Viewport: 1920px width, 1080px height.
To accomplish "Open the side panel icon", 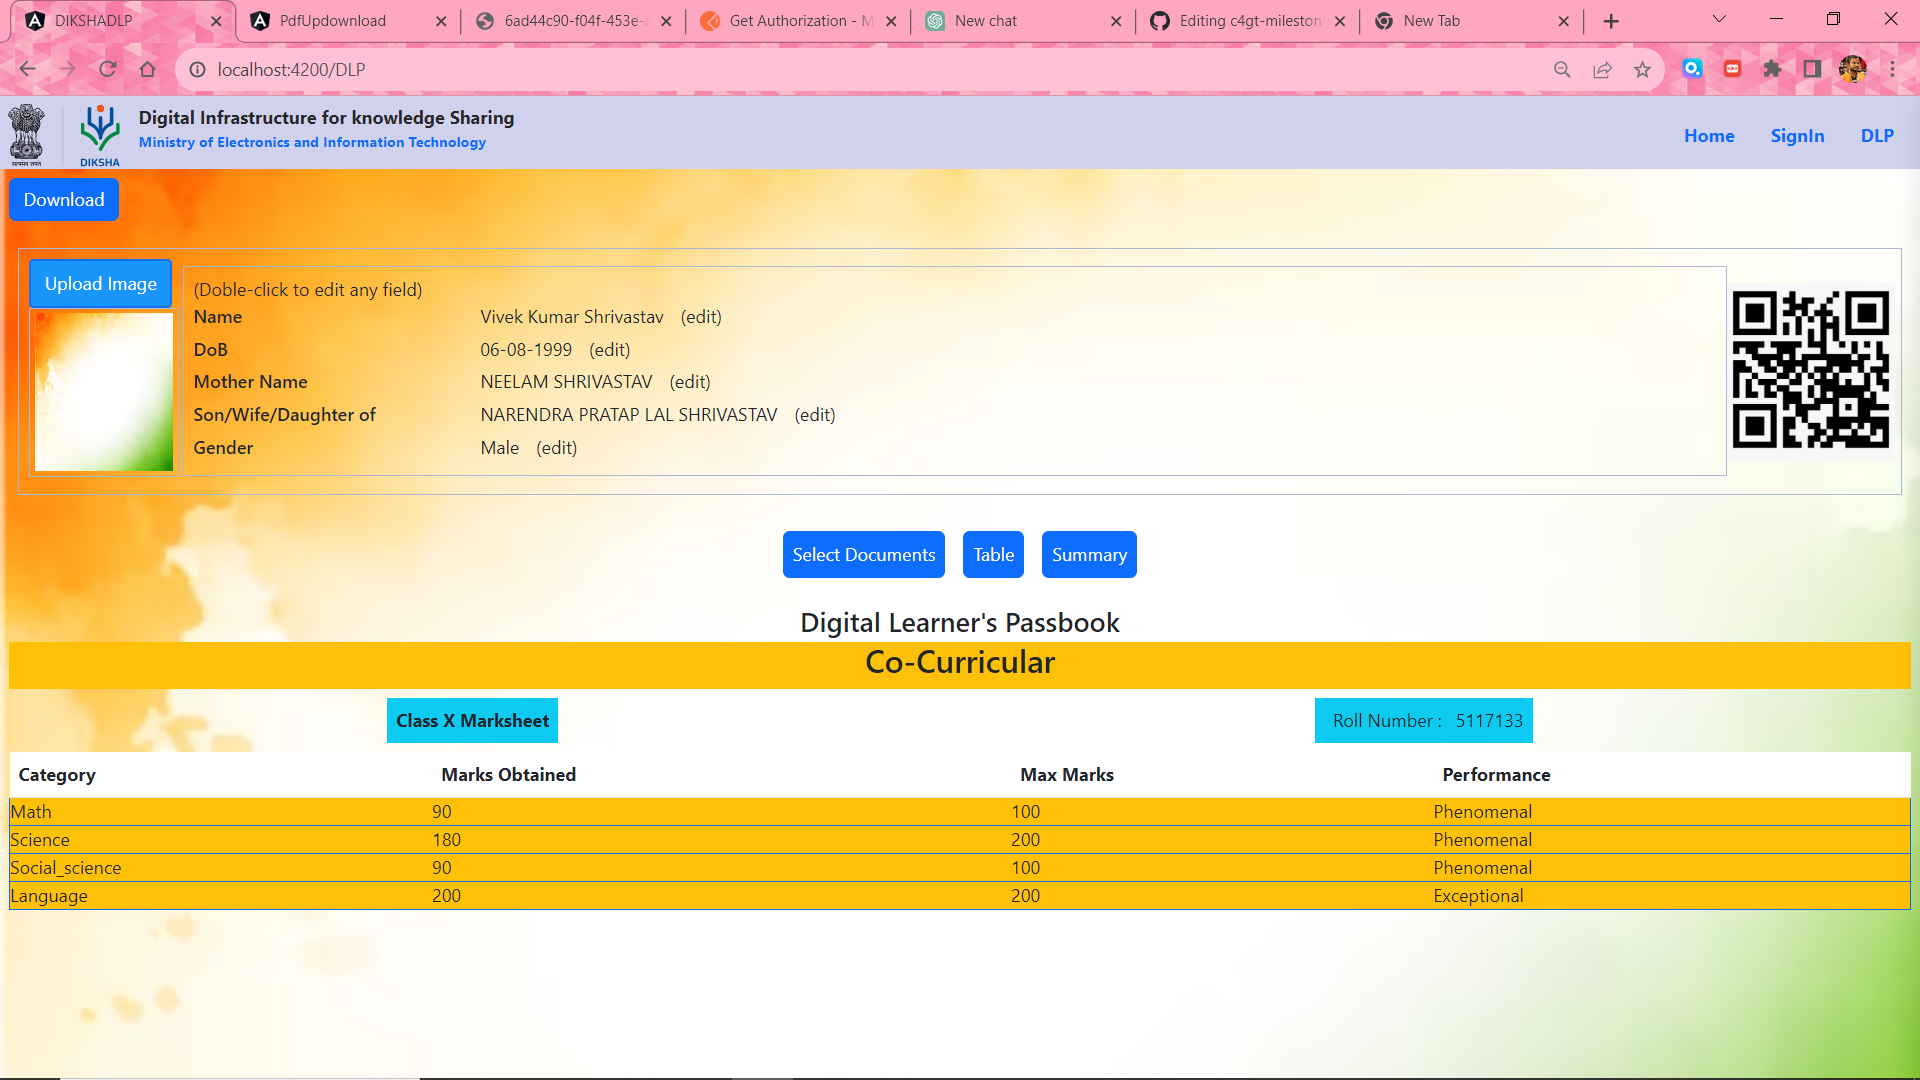I will click(x=1812, y=69).
